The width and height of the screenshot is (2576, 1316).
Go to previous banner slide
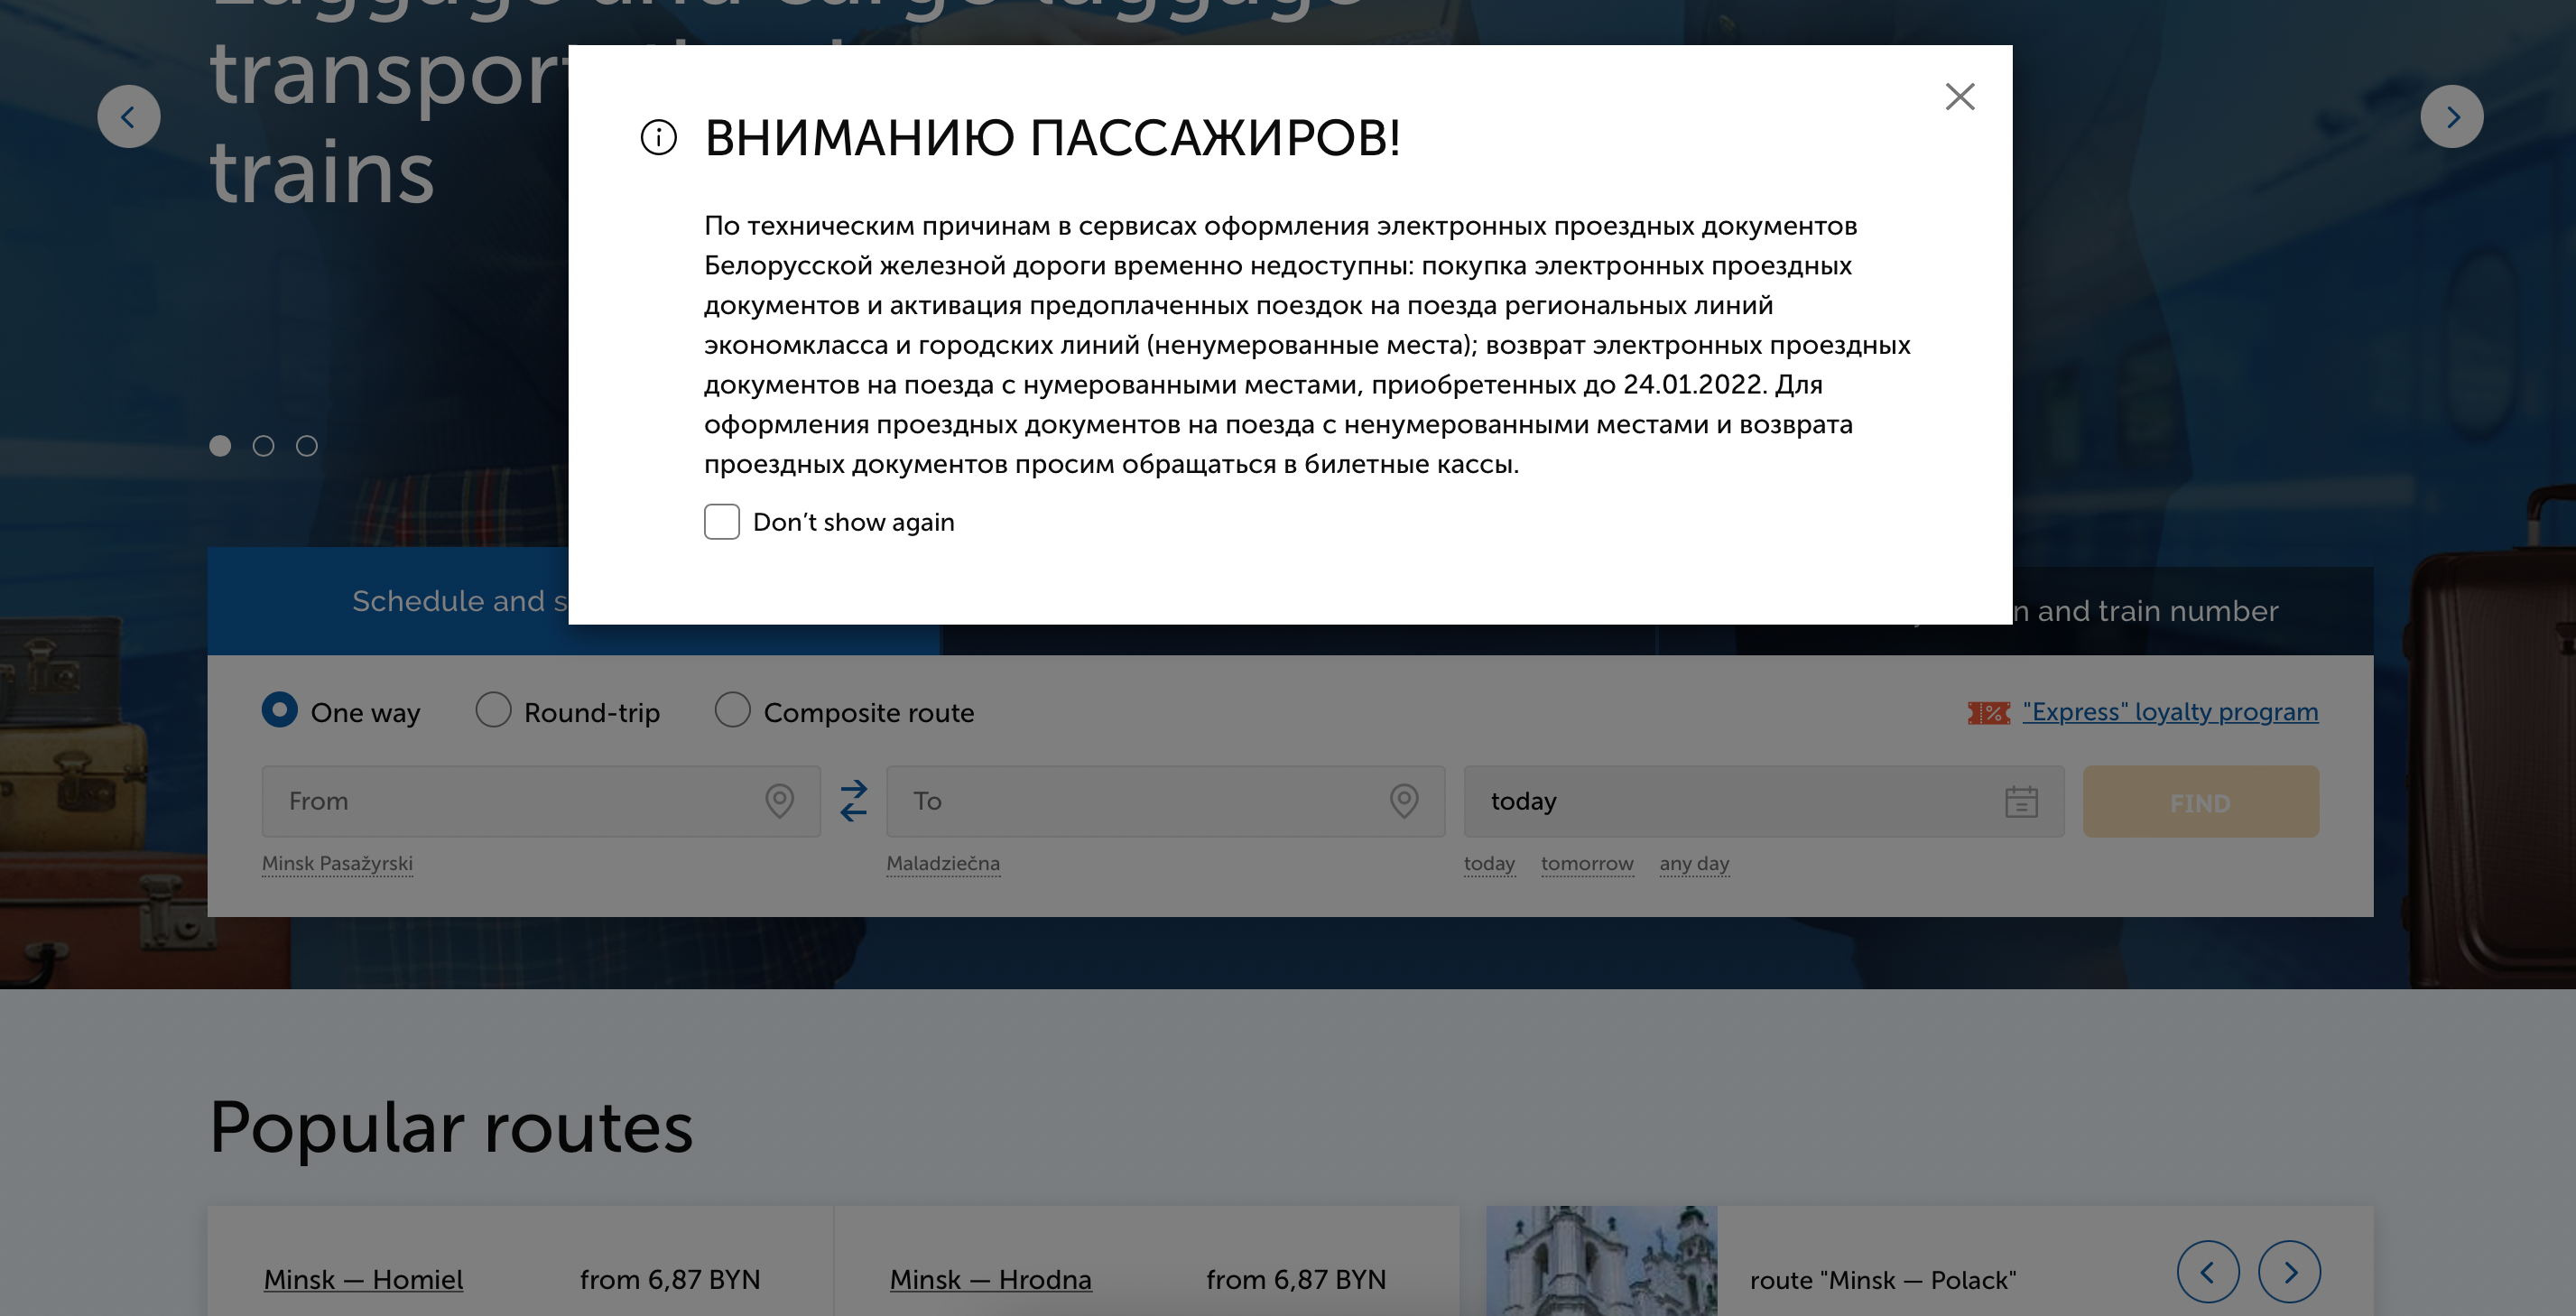coord(129,117)
